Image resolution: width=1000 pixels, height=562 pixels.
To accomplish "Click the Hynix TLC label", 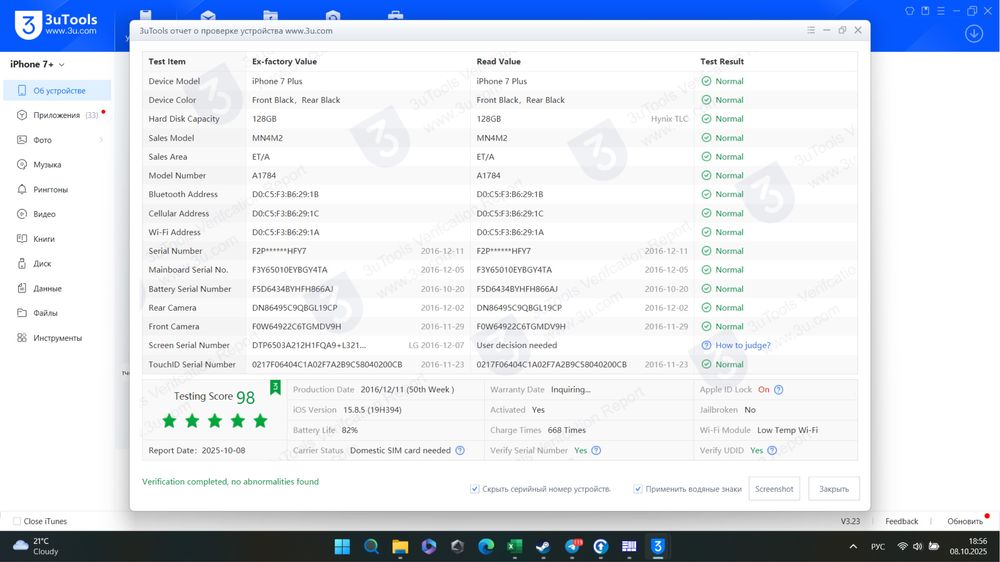I will click(670, 119).
